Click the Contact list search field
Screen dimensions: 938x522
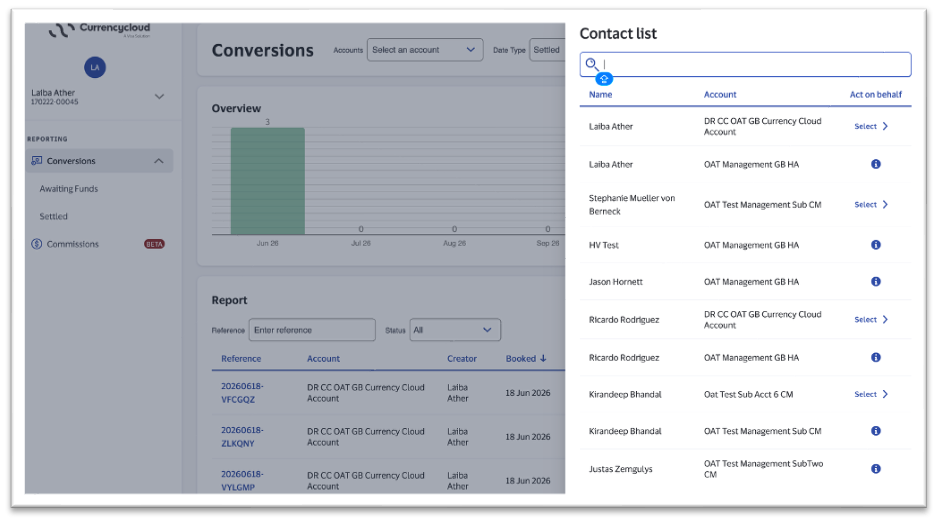(745, 65)
